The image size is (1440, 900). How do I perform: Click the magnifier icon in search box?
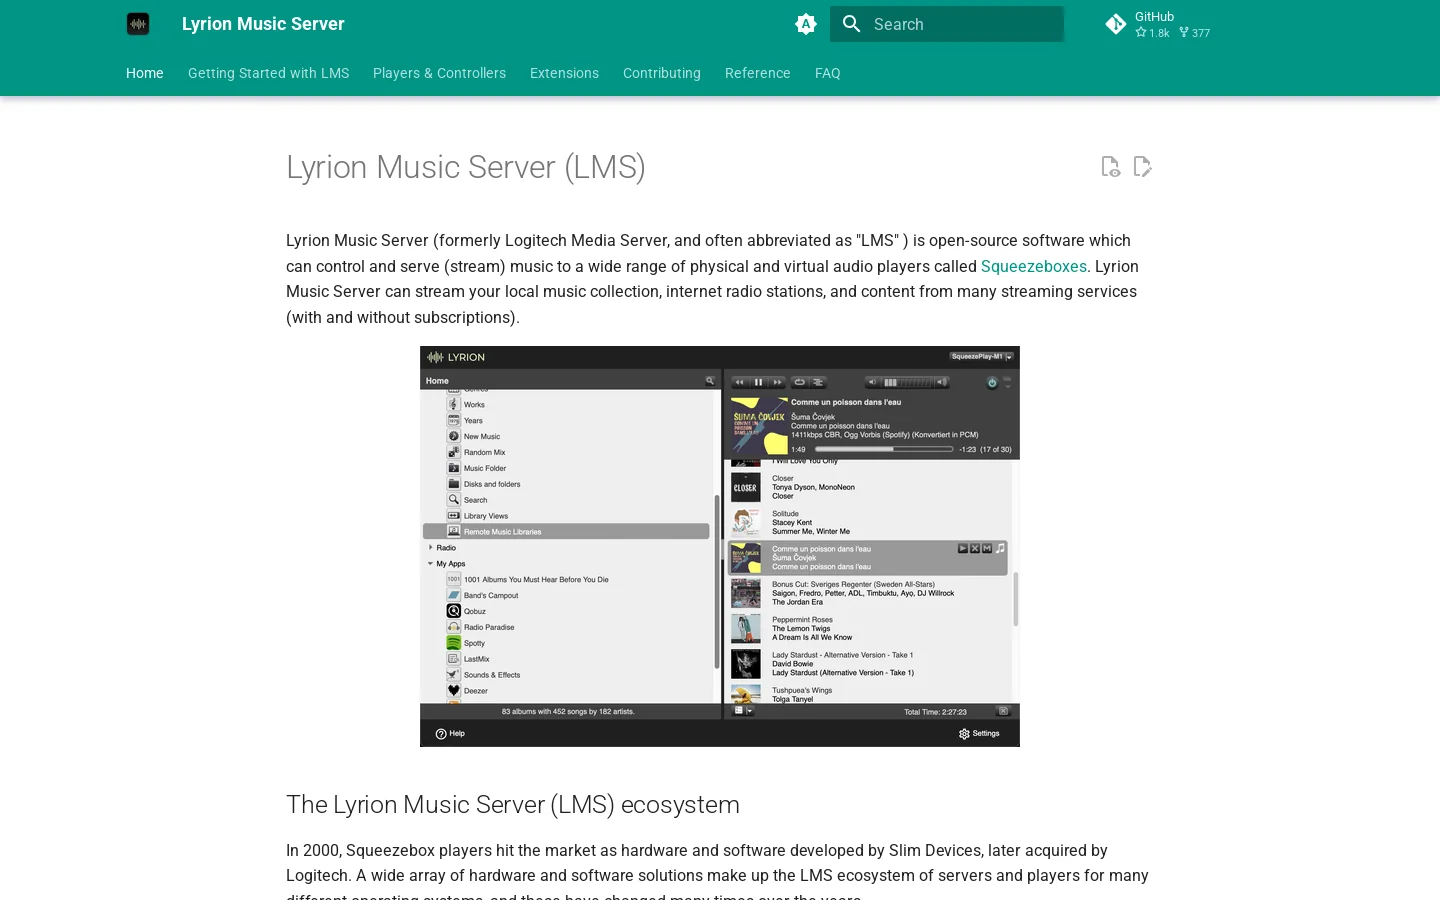coord(852,24)
